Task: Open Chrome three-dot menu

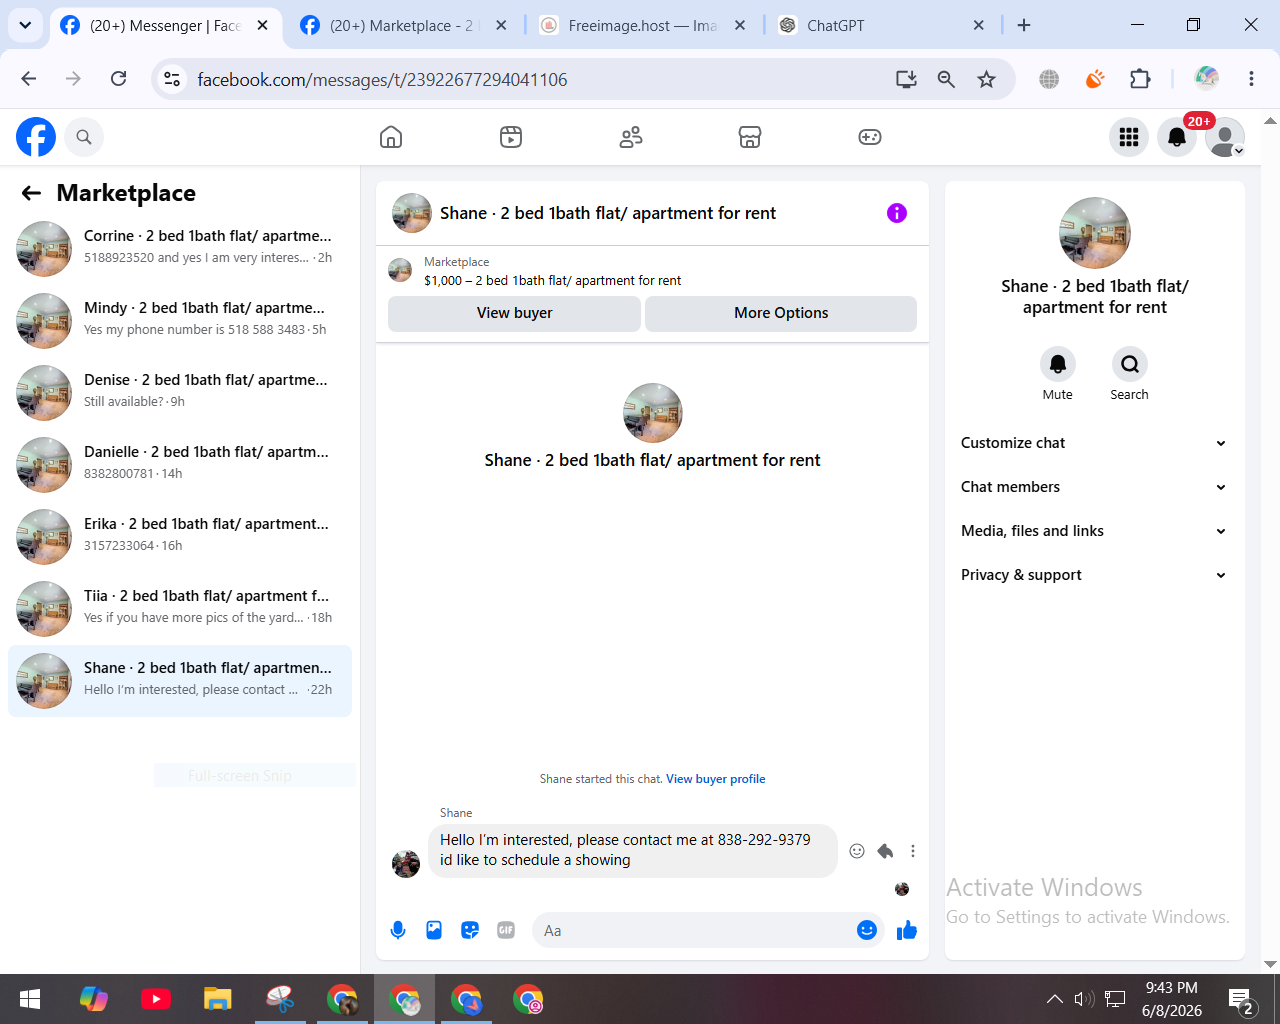Action: (x=1251, y=79)
